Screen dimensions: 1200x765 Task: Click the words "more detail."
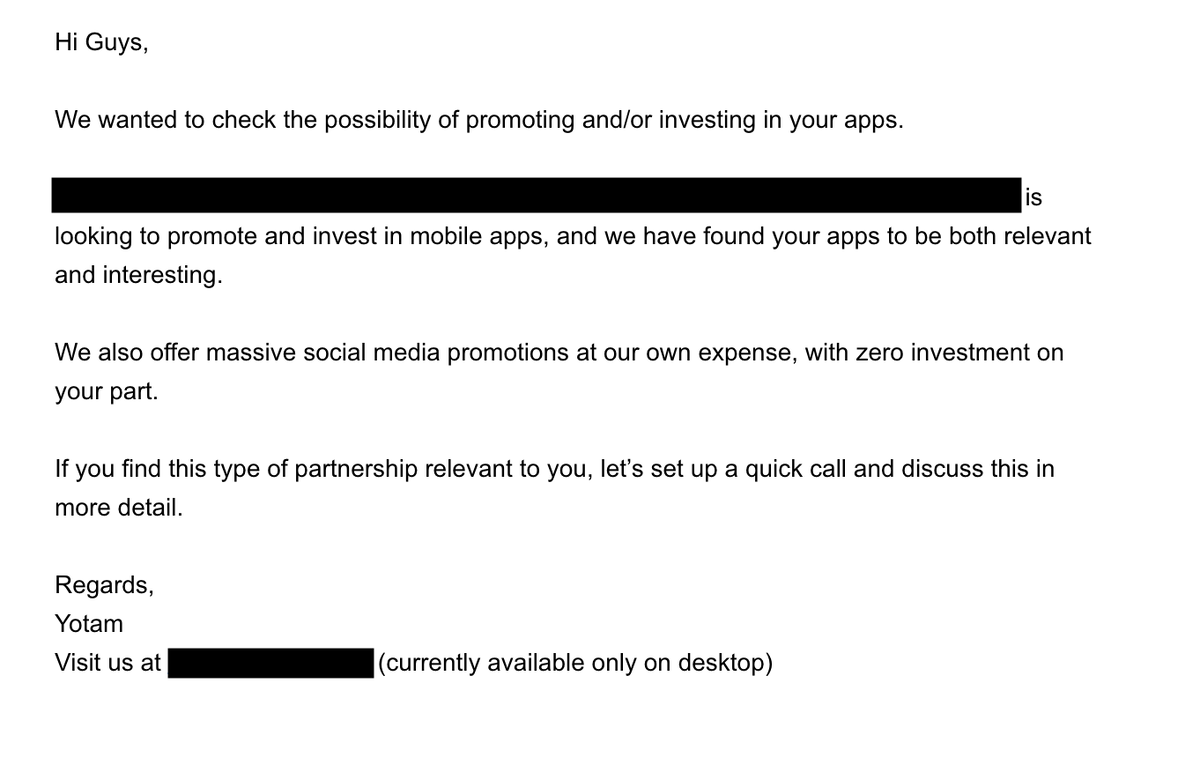[x=119, y=507]
